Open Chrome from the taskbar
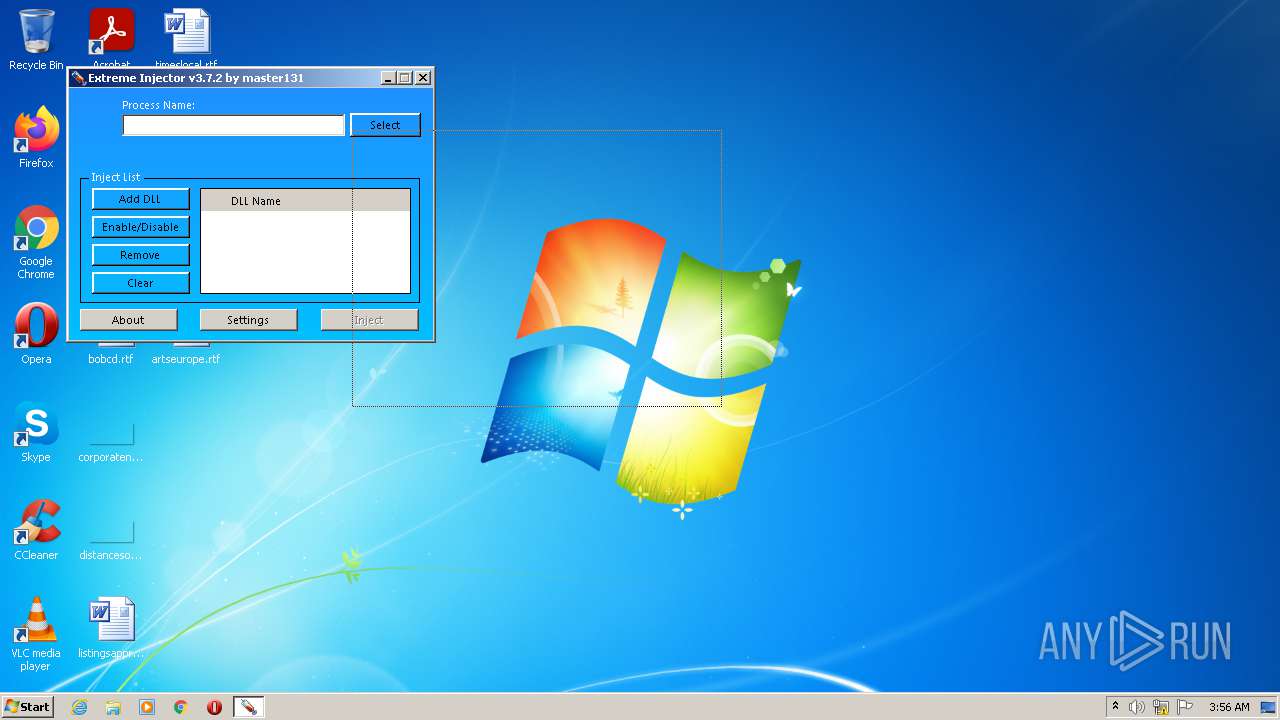 pyautogui.click(x=181, y=707)
